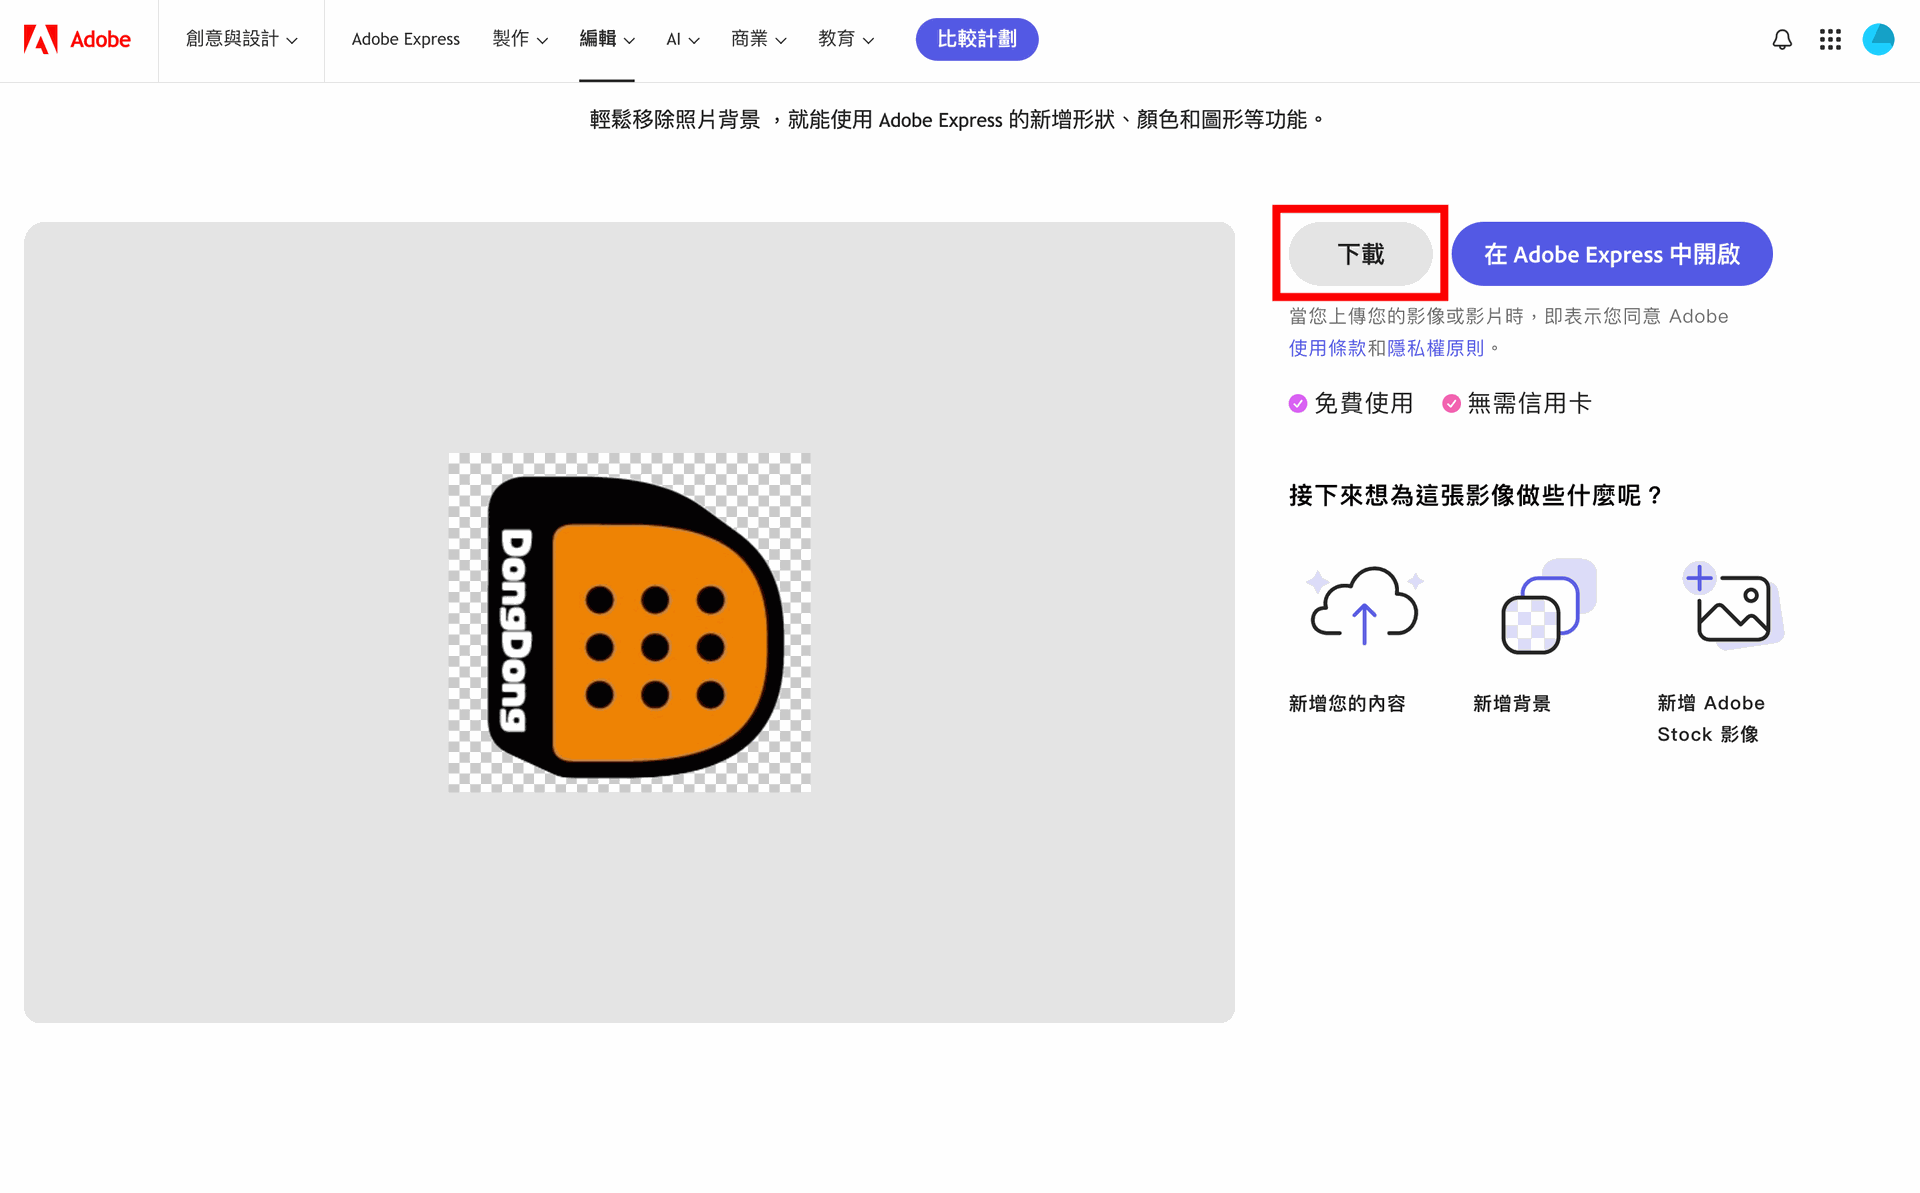1920x1193 pixels.
Task: Expand the 製作 menu
Action: point(520,39)
